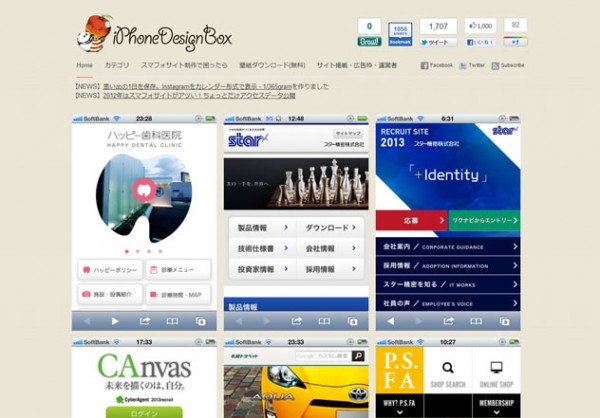Screen dimensions: 600x418
Task: Click forward arrow in dental clinic Safari toolbar
Action: click(x=115, y=321)
